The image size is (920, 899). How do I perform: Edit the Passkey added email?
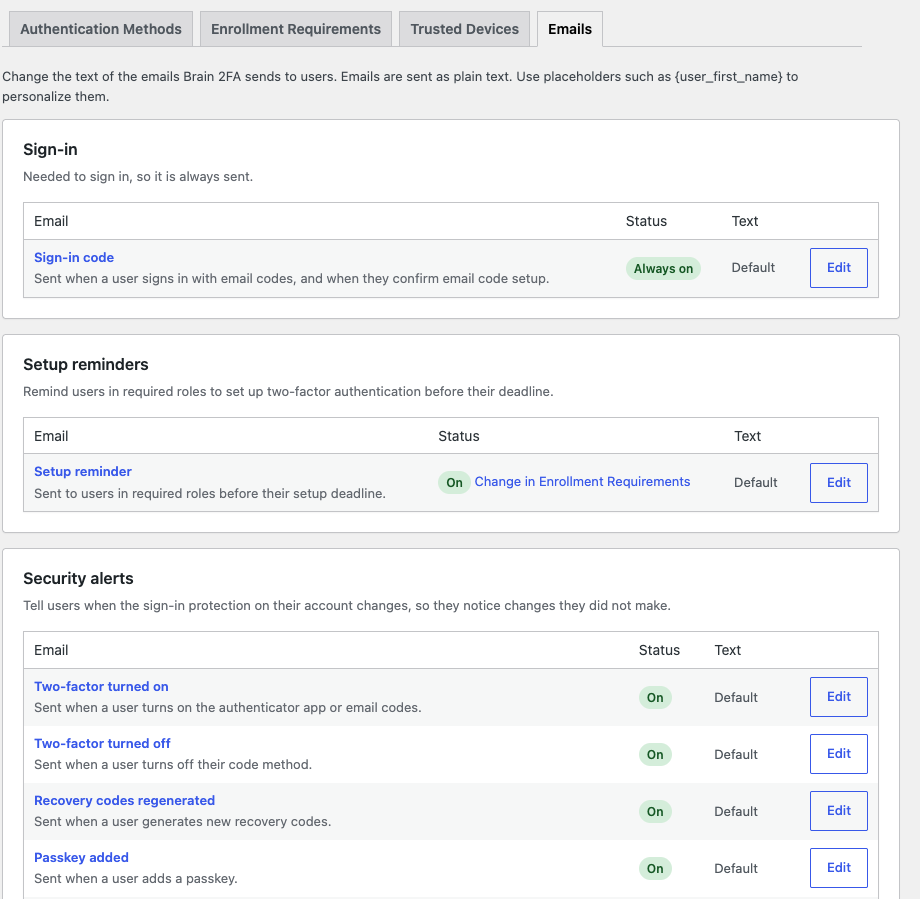click(x=838, y=867)
